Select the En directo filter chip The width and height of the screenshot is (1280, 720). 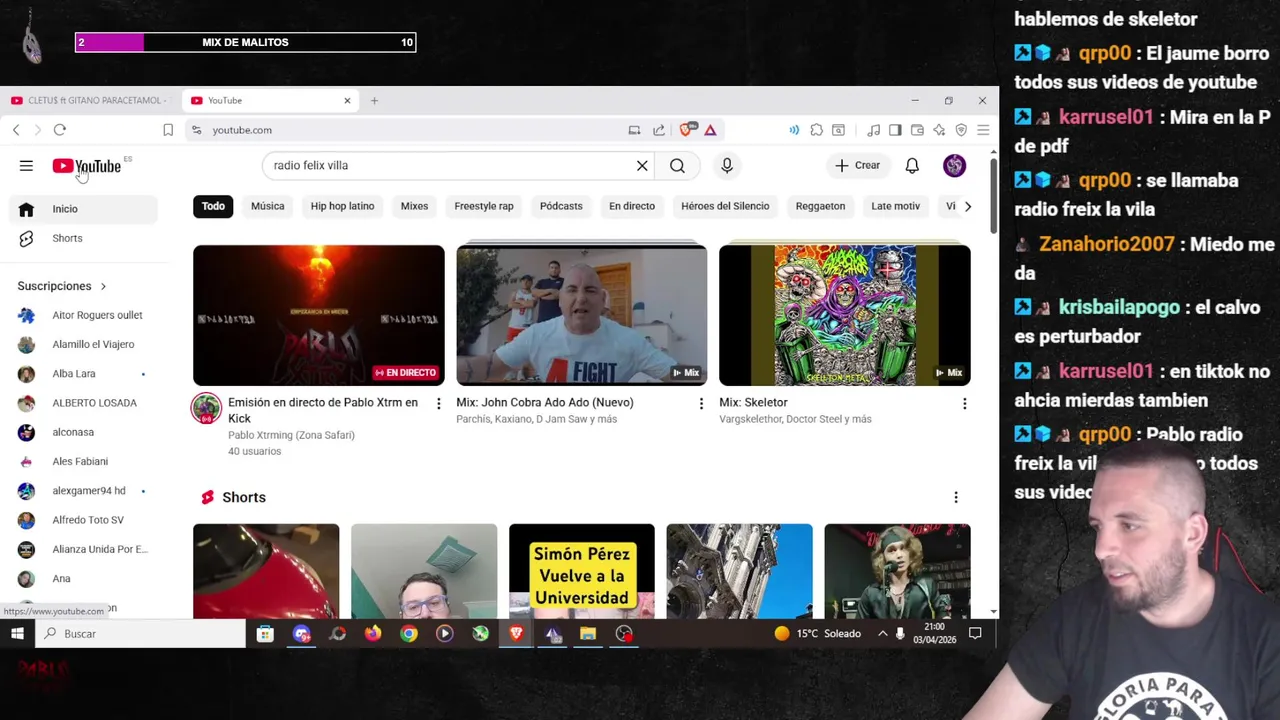click(632, 206)
